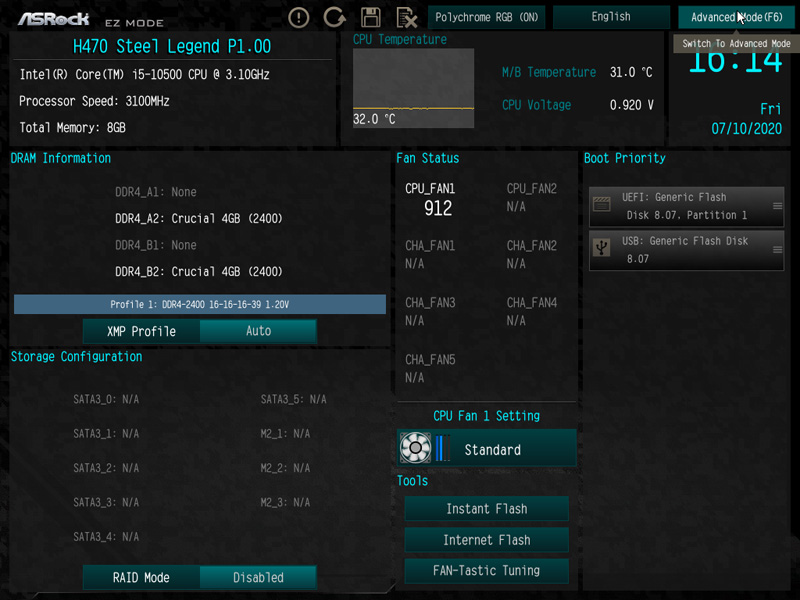Click the Boot Priority heading
The height and width of the screenshot is (600, 800).
pos(624,159)
